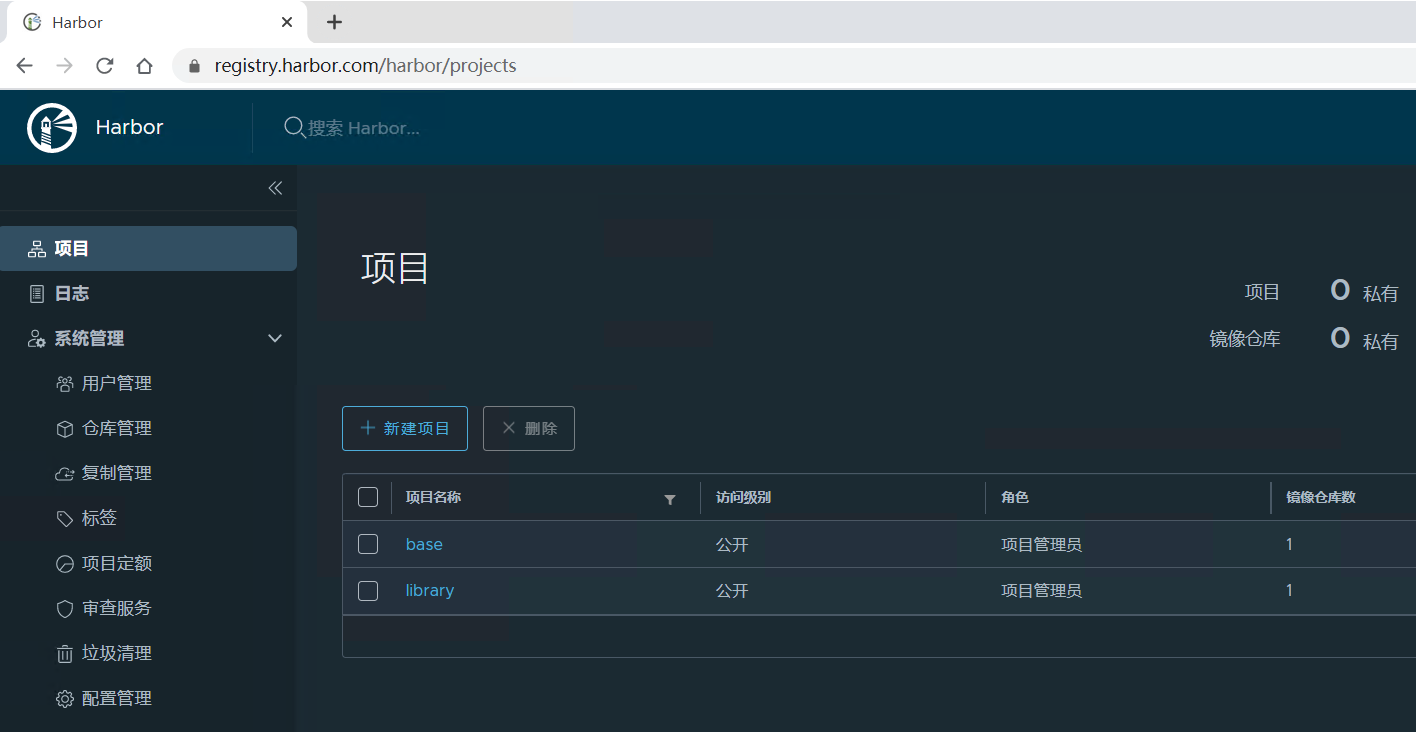
Task: Select the 项目 (Projects) sidebar icon
Action: [34, 248]
